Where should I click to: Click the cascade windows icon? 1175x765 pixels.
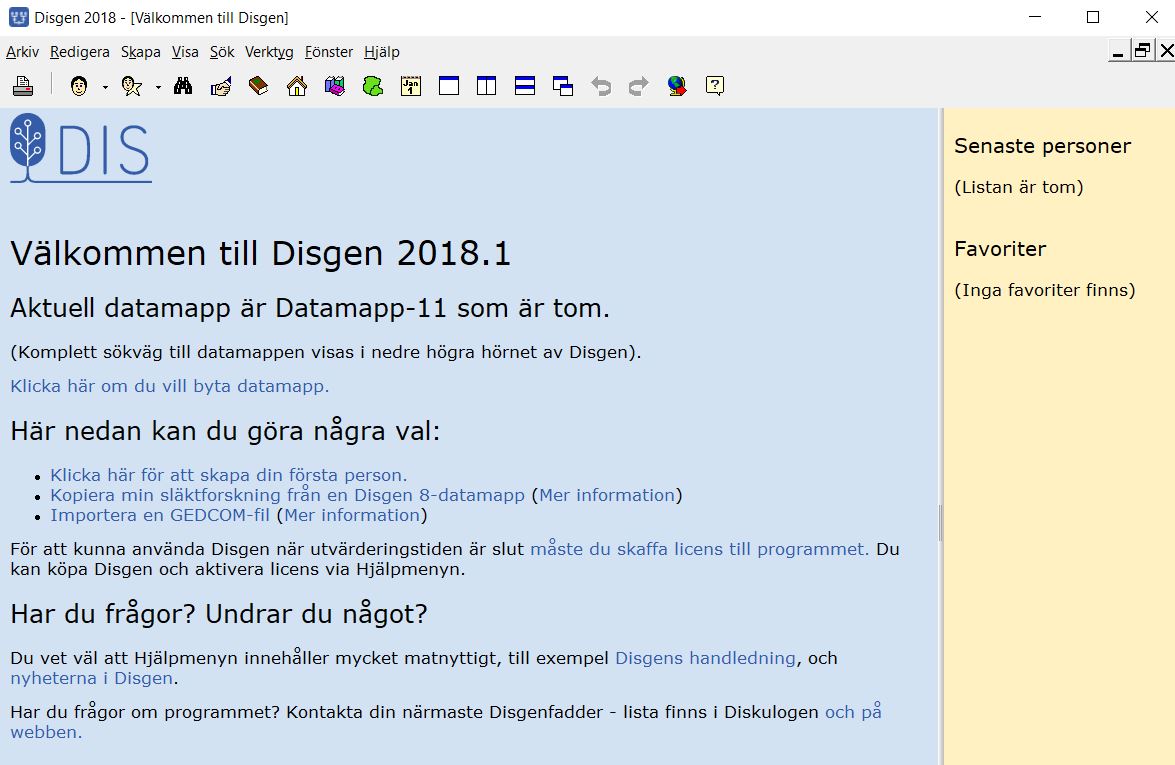tap(563, 86)
